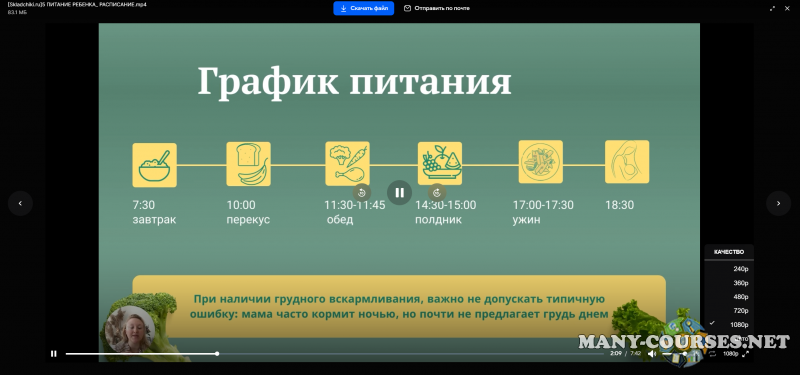This screenshot has height=375, width=800.
Task: Toggle the loop repeat icon
Action: (713, 354)
